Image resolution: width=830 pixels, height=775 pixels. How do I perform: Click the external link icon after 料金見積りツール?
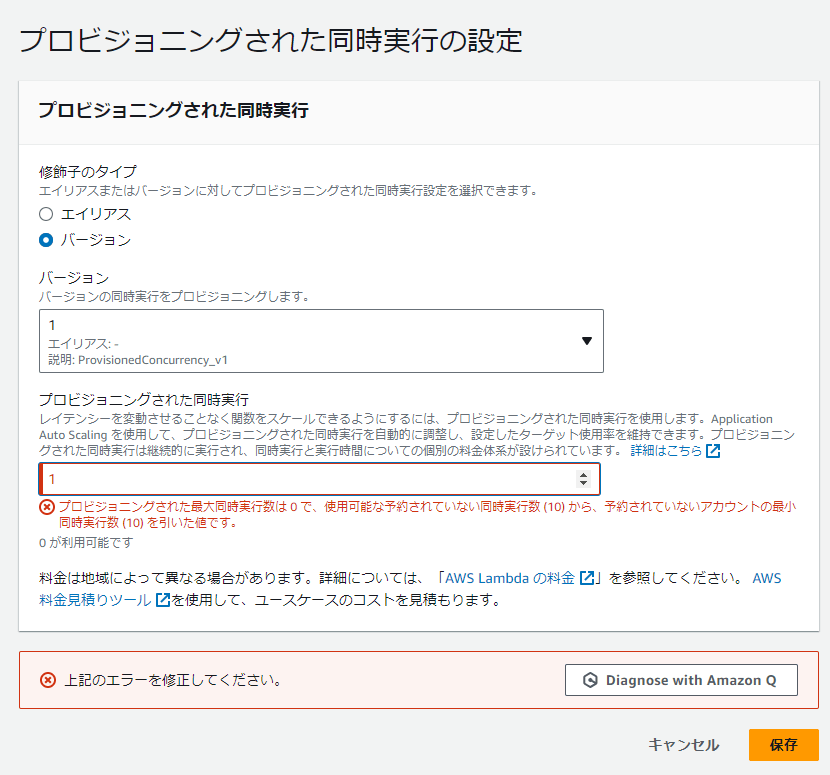point(163,600)
